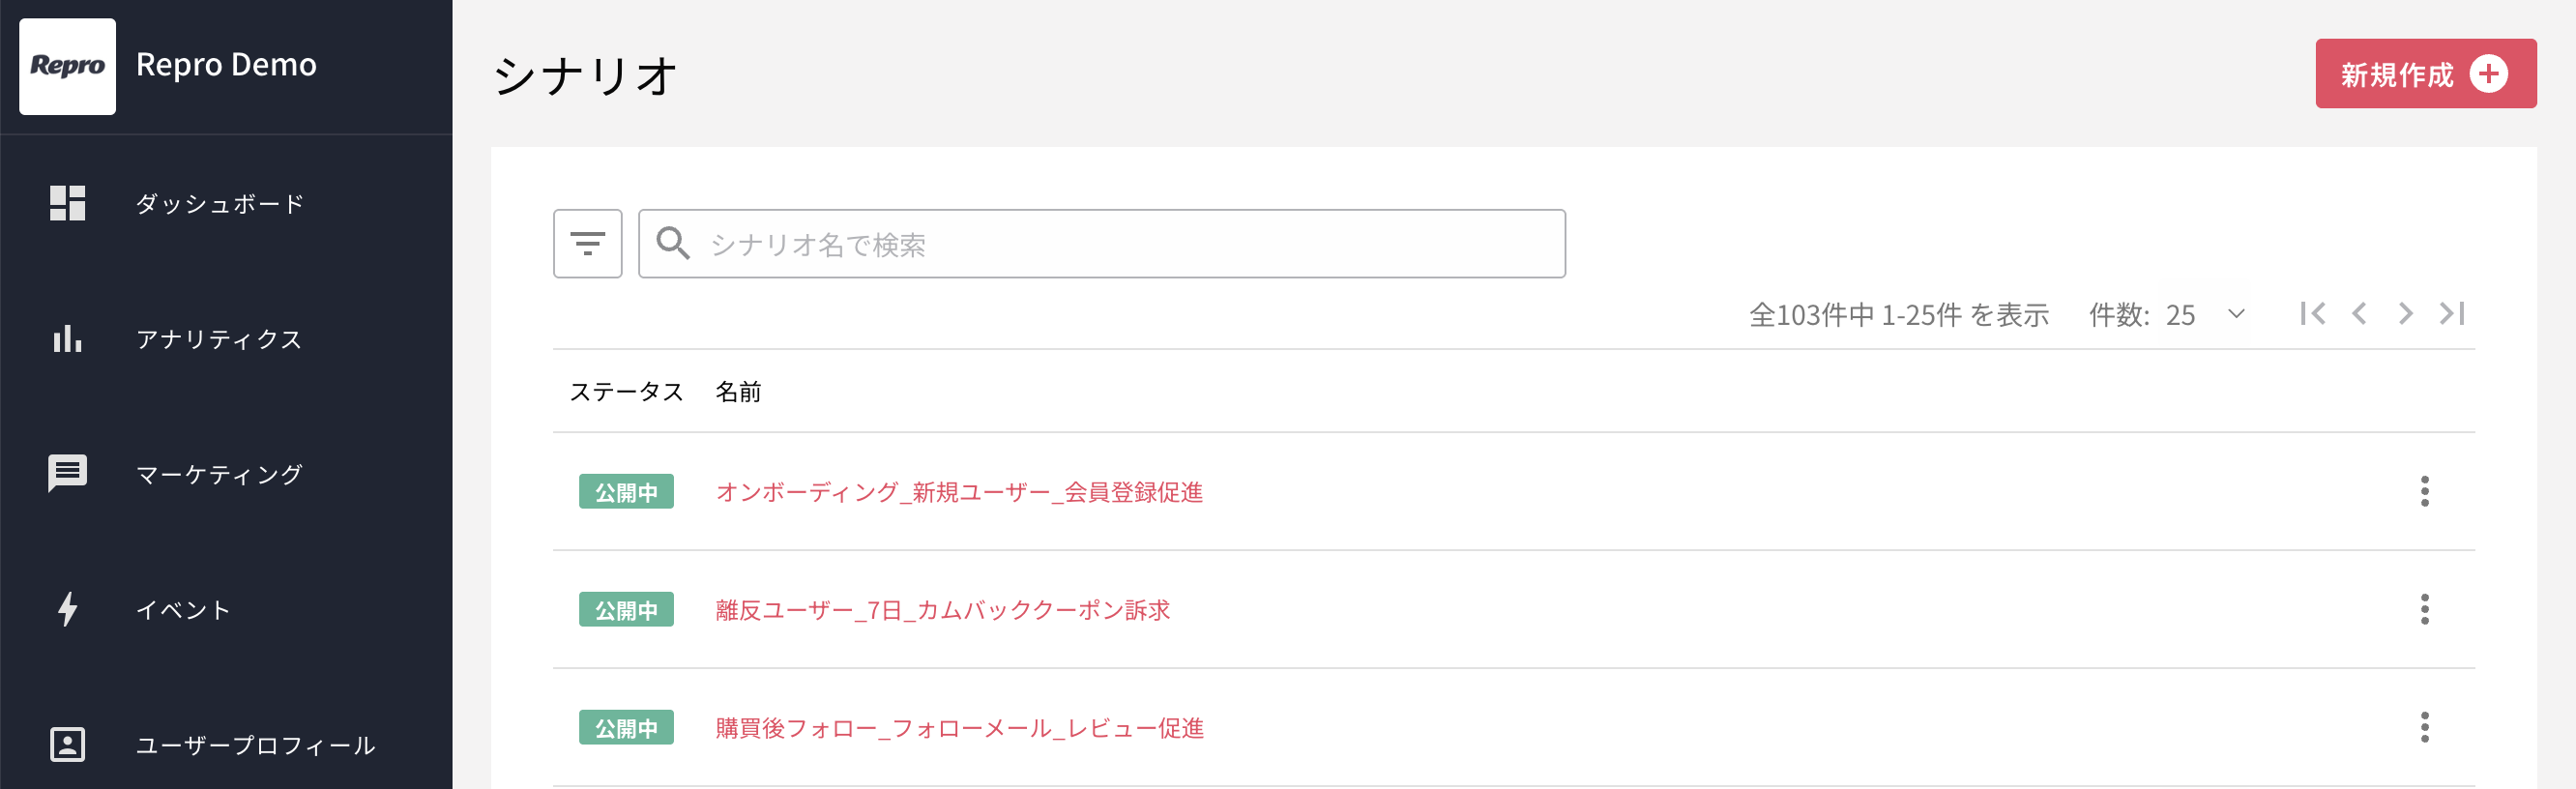This screenshot has height=789, width=2576.
Task: Open more options for 7-day churn comeback-coupon scenario
Action: click(x=2423, y=609)
